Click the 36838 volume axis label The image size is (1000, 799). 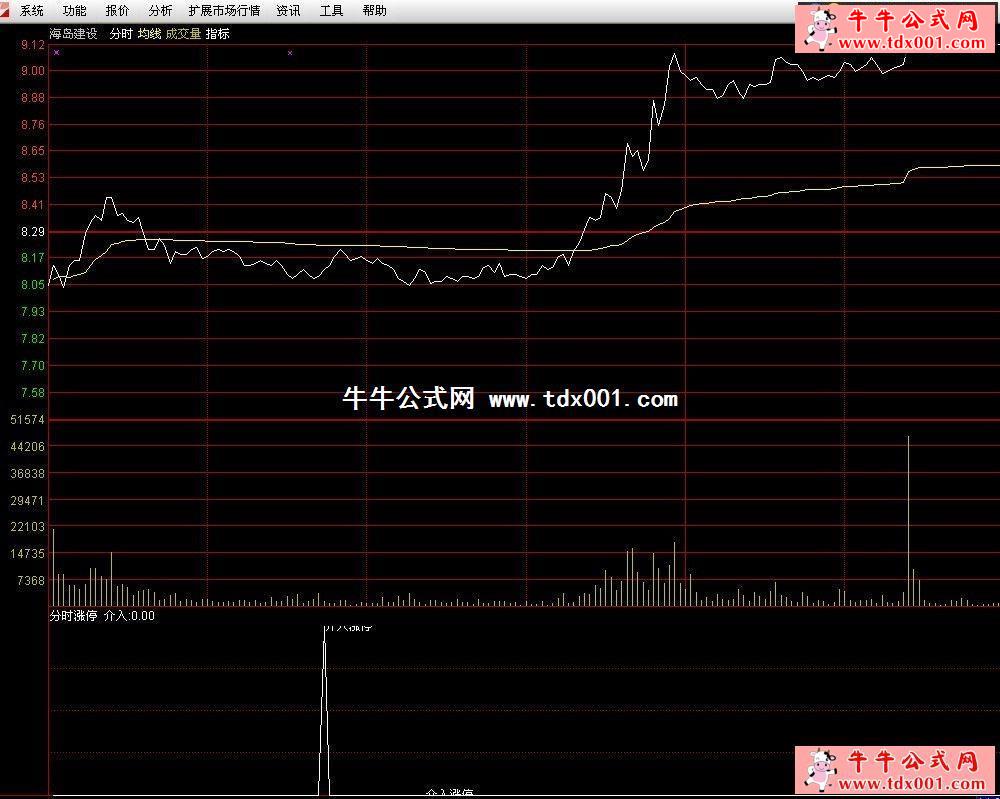(27, 474)
